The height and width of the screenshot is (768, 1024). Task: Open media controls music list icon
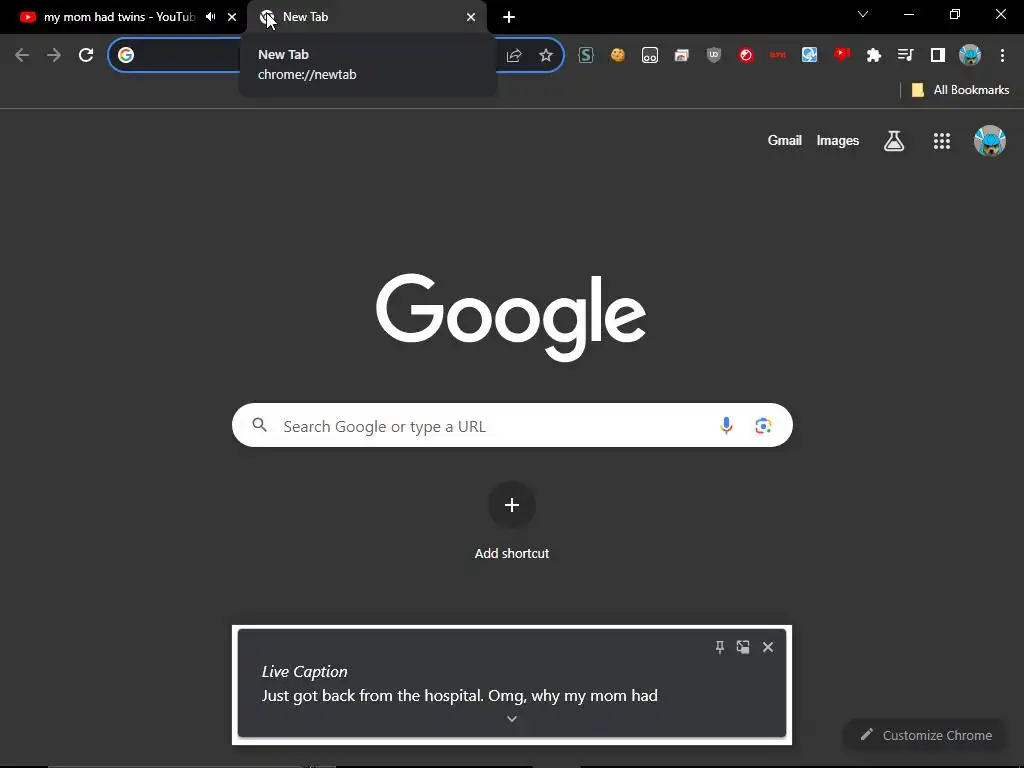906,56
